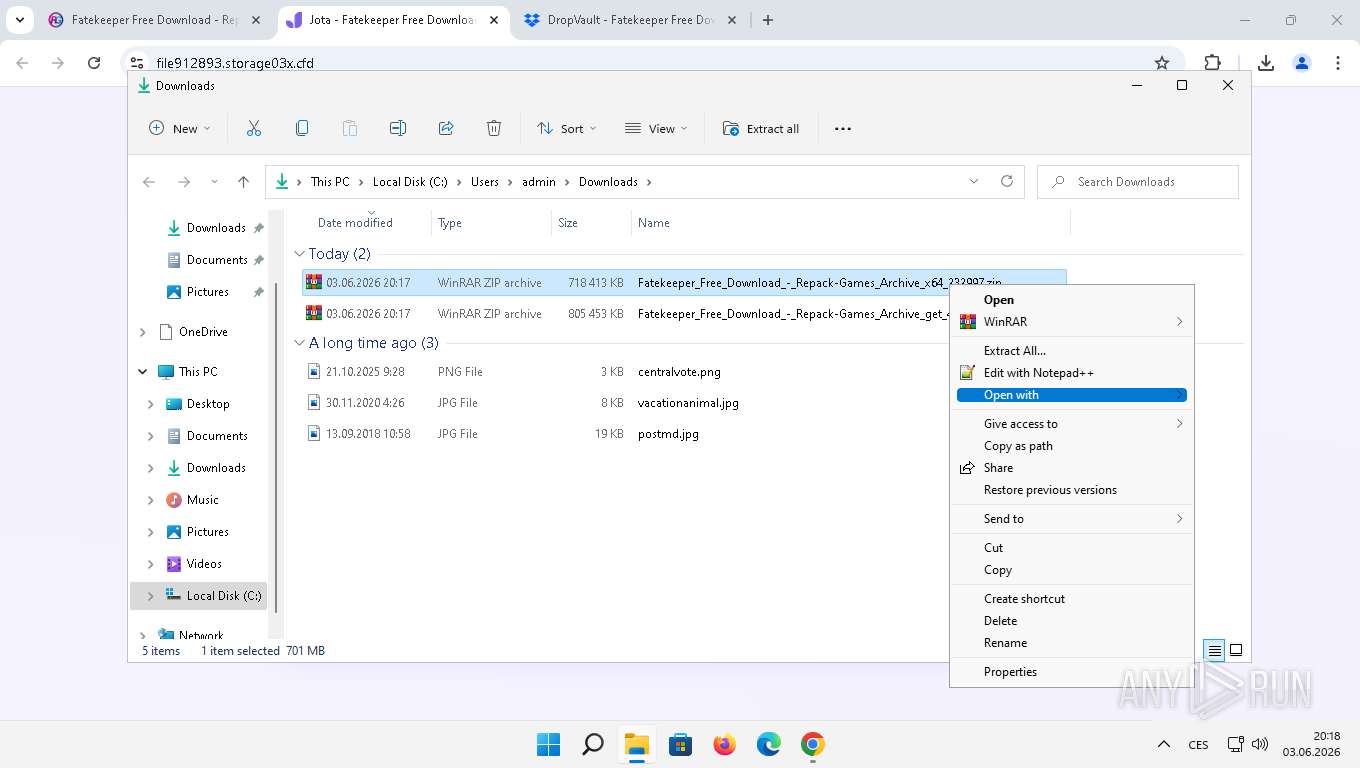Sort by Date modified column header
Screen dimensions: 1360x768
355,223
